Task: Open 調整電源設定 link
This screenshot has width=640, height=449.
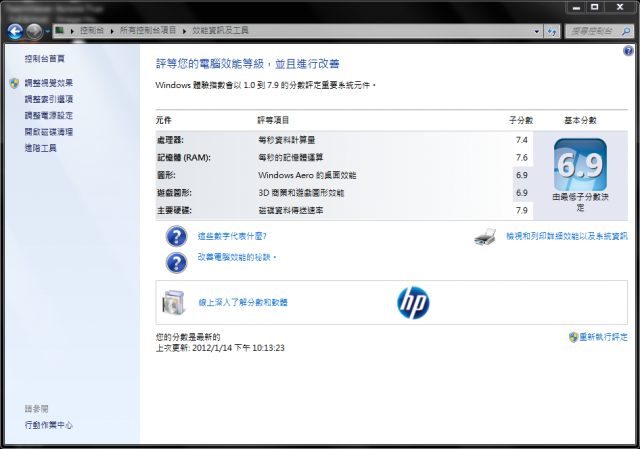Action: click(49, 116)
